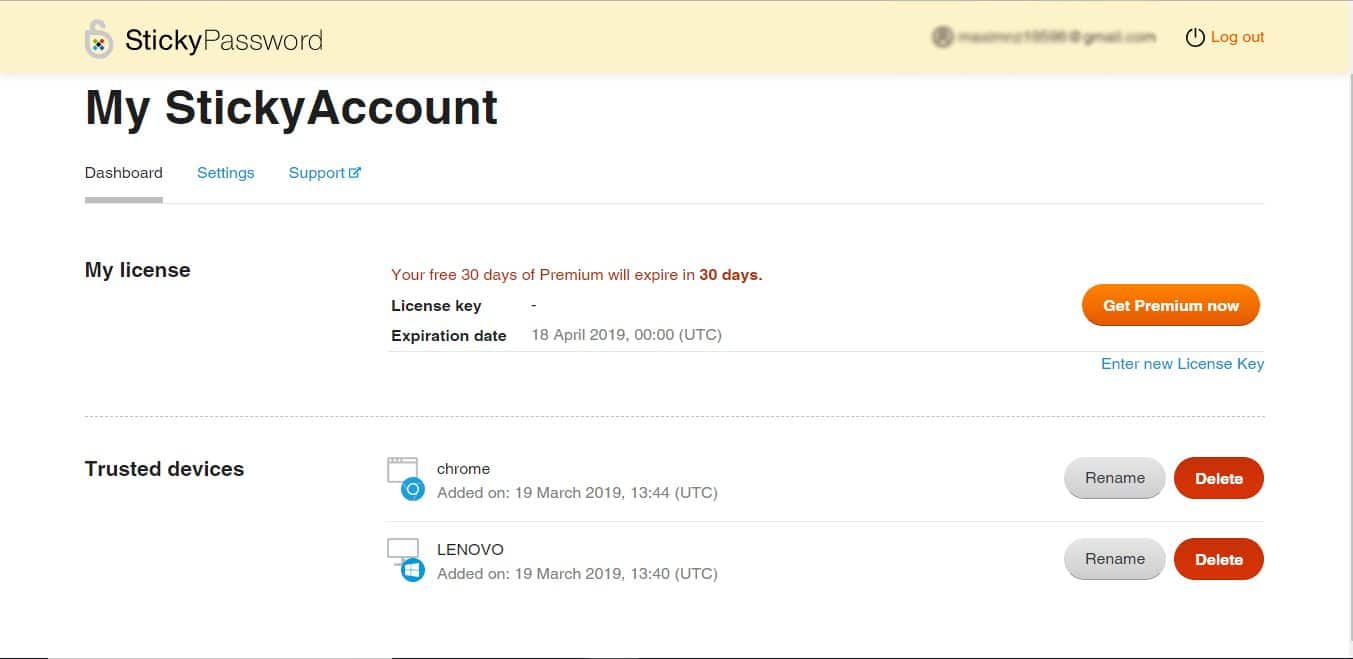Click the LENOVO Windows computer icon
Viewport: 1353px width, 659px height.
coord(406,560)
